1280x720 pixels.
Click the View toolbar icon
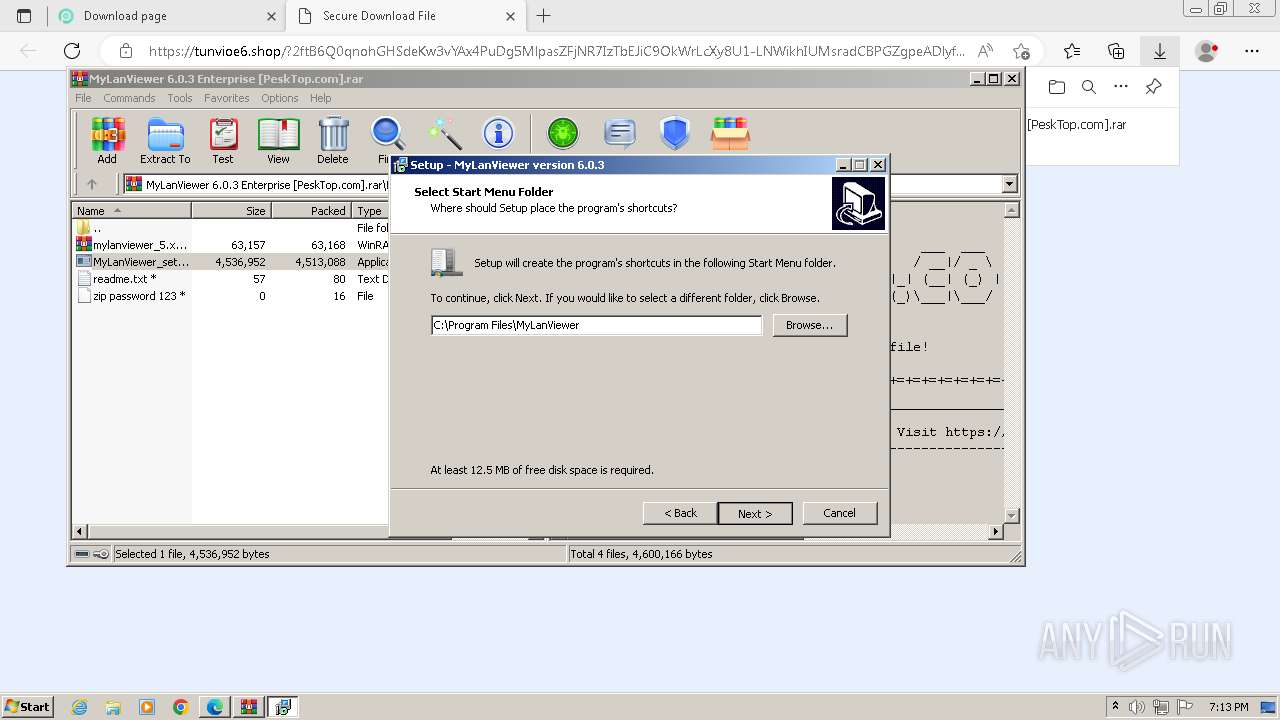click(x=278, y=140)
